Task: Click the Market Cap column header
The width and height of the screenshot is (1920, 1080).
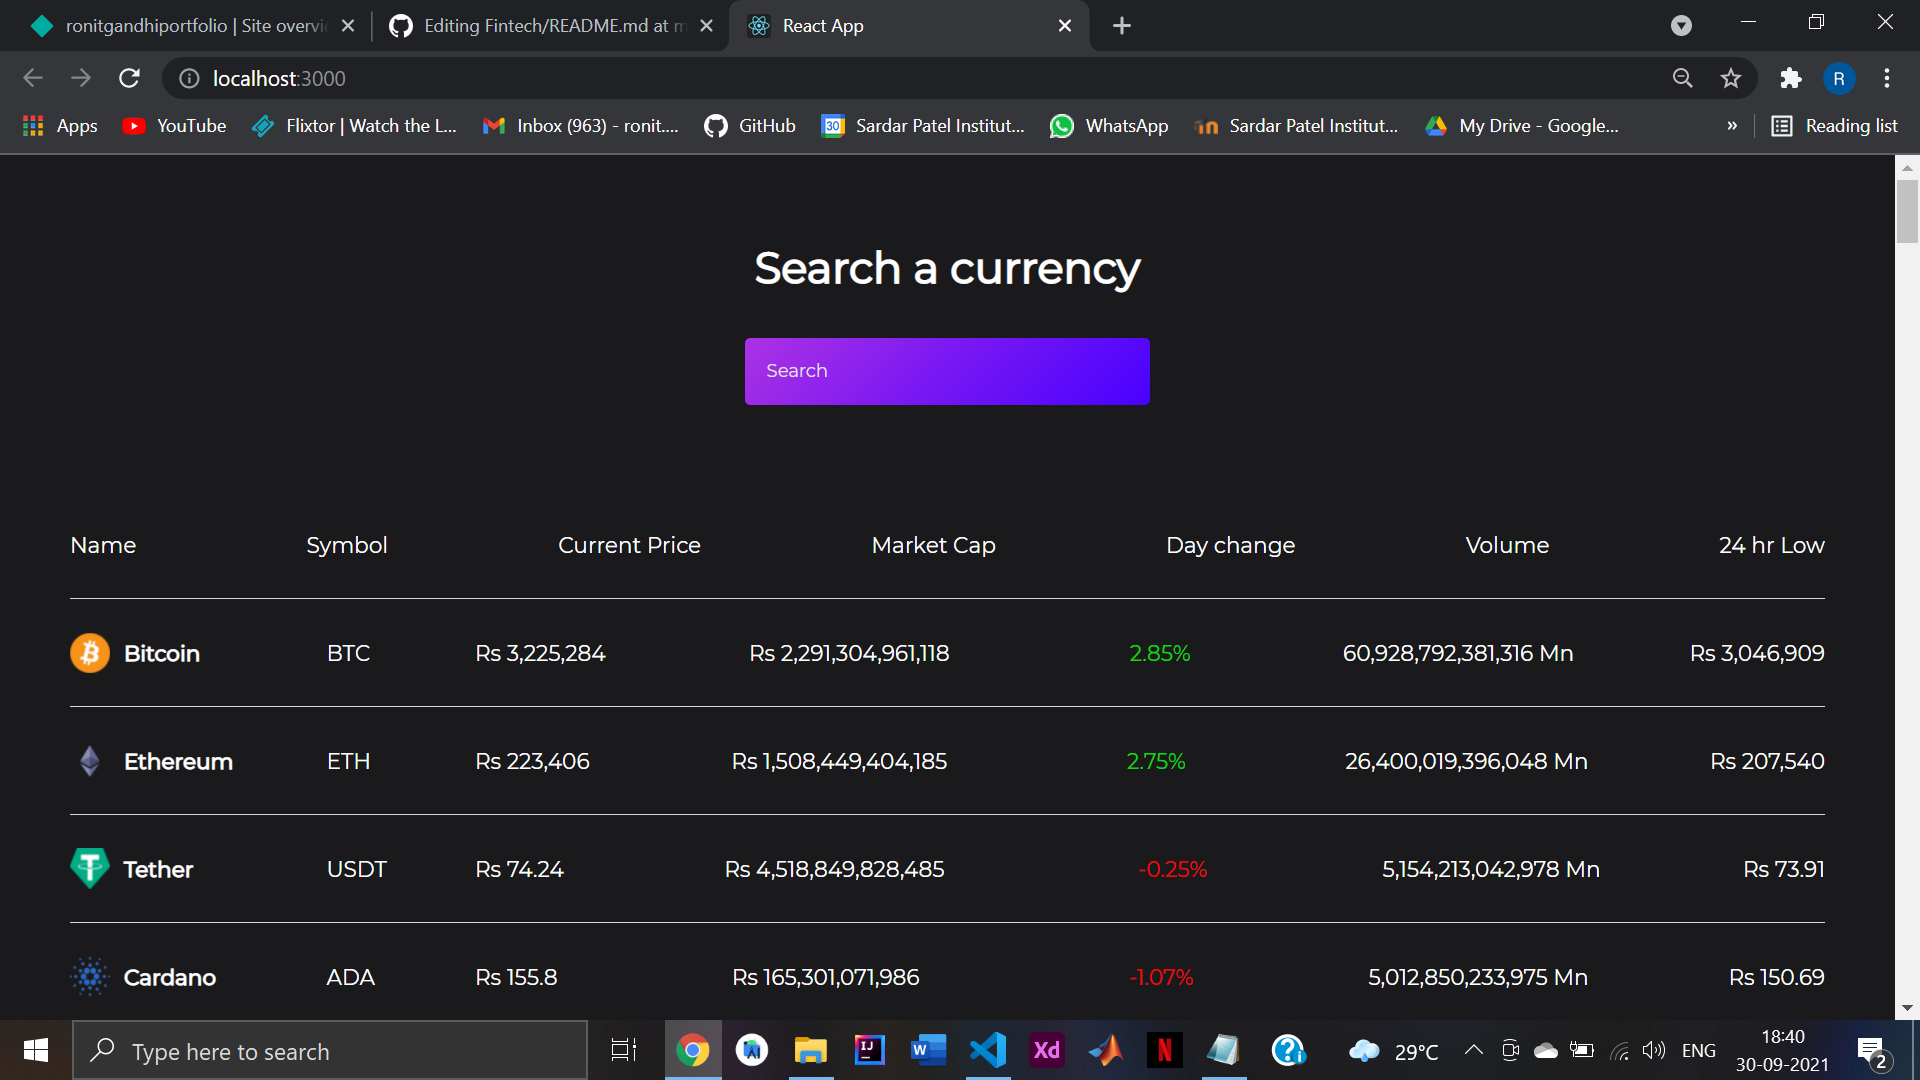Action: (x=933, y=545)
